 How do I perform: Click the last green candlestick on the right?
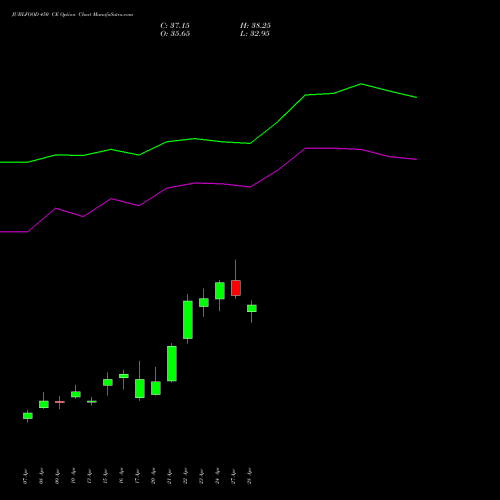coord(252,308)
